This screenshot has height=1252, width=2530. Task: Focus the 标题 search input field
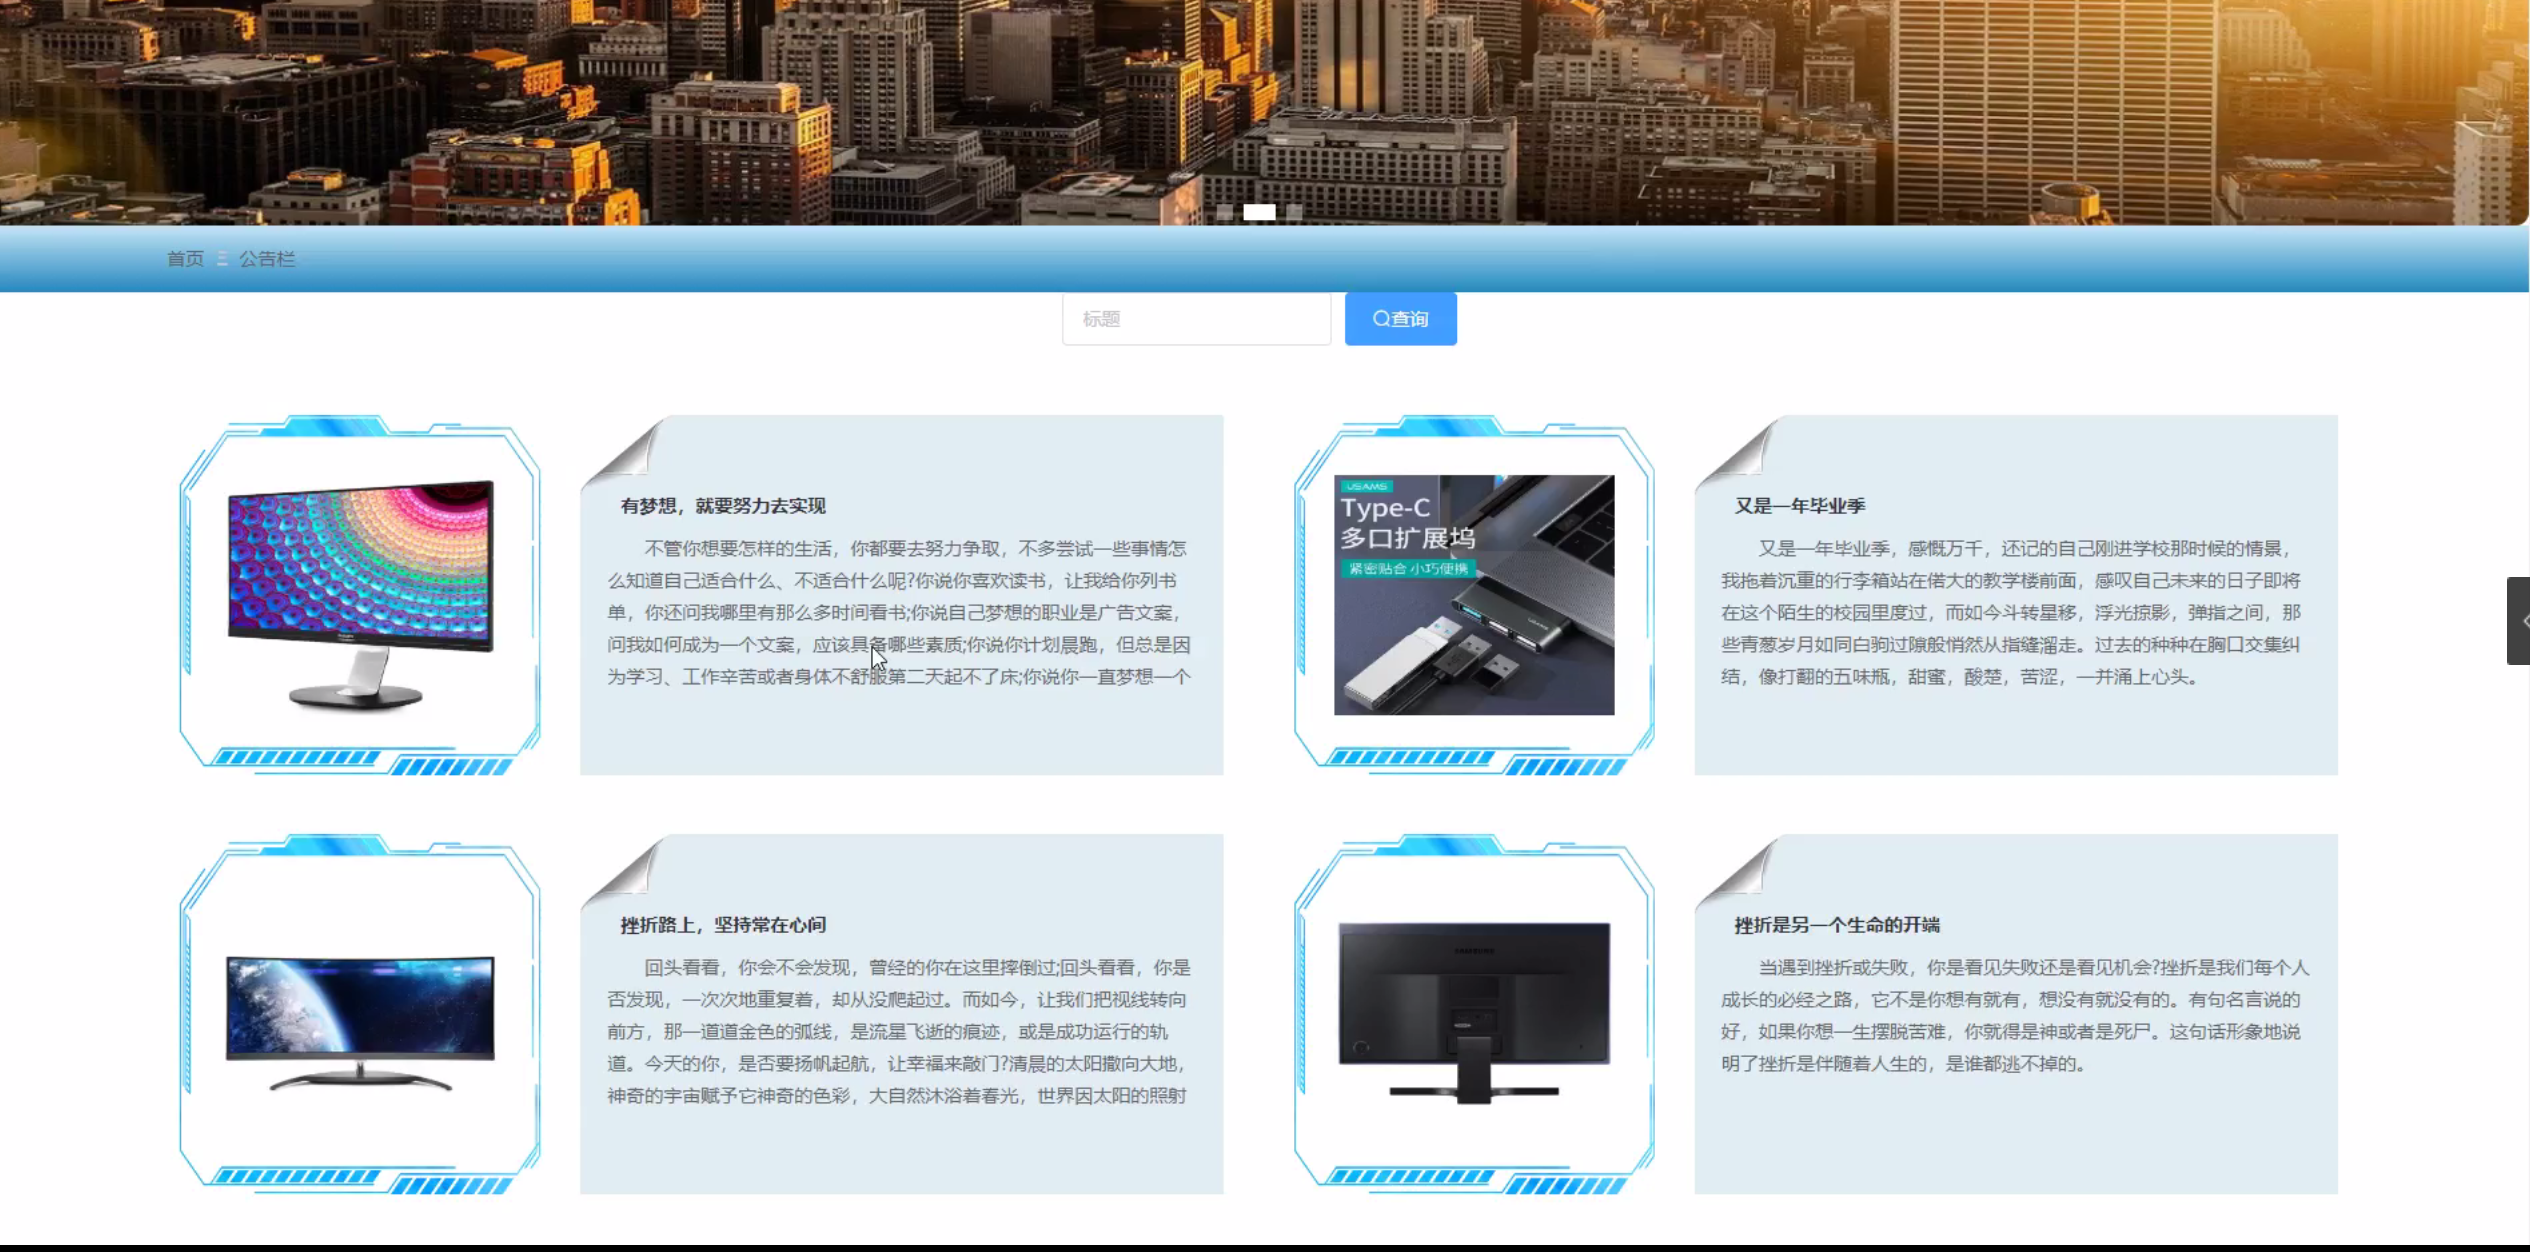pos(1196,319)
